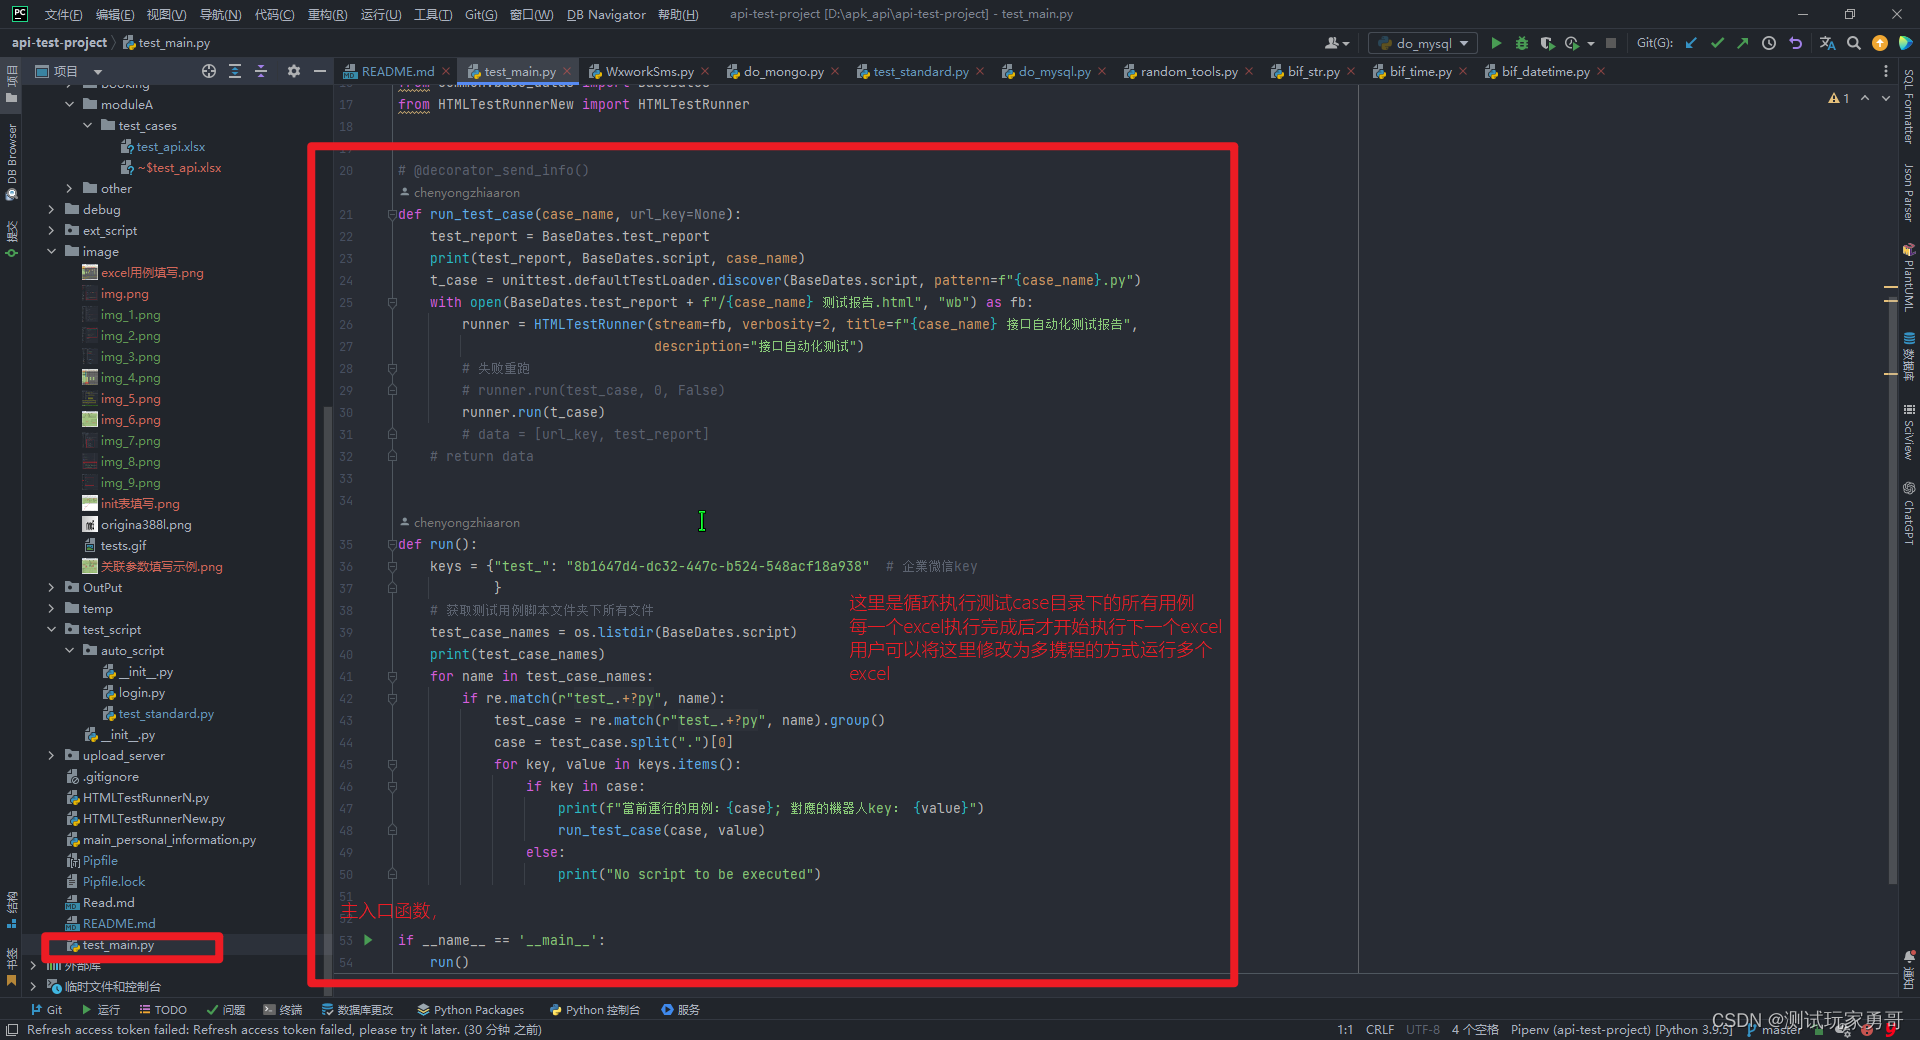Click the Profile run icon in the toolbar
The width and height of the screenshot is (1920, 1040).
1572,43
